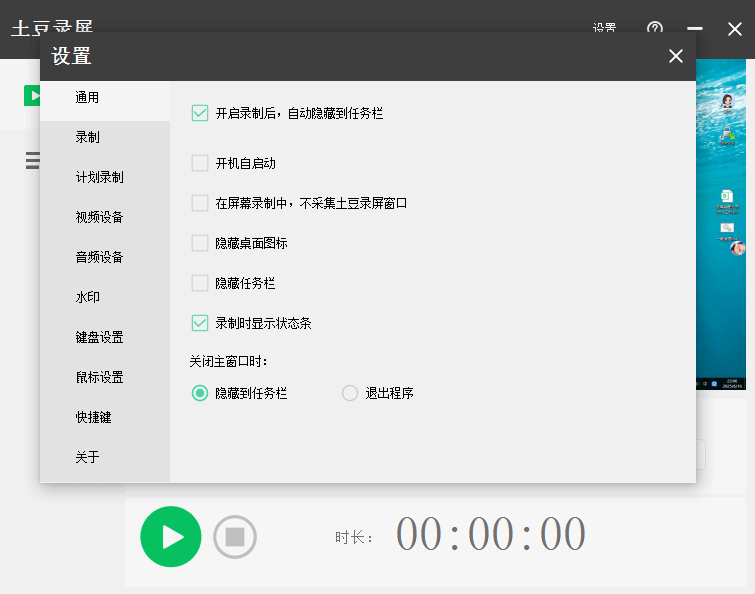Switch to 键盘设置 tab
755x594 pixels.
[105, 337]
